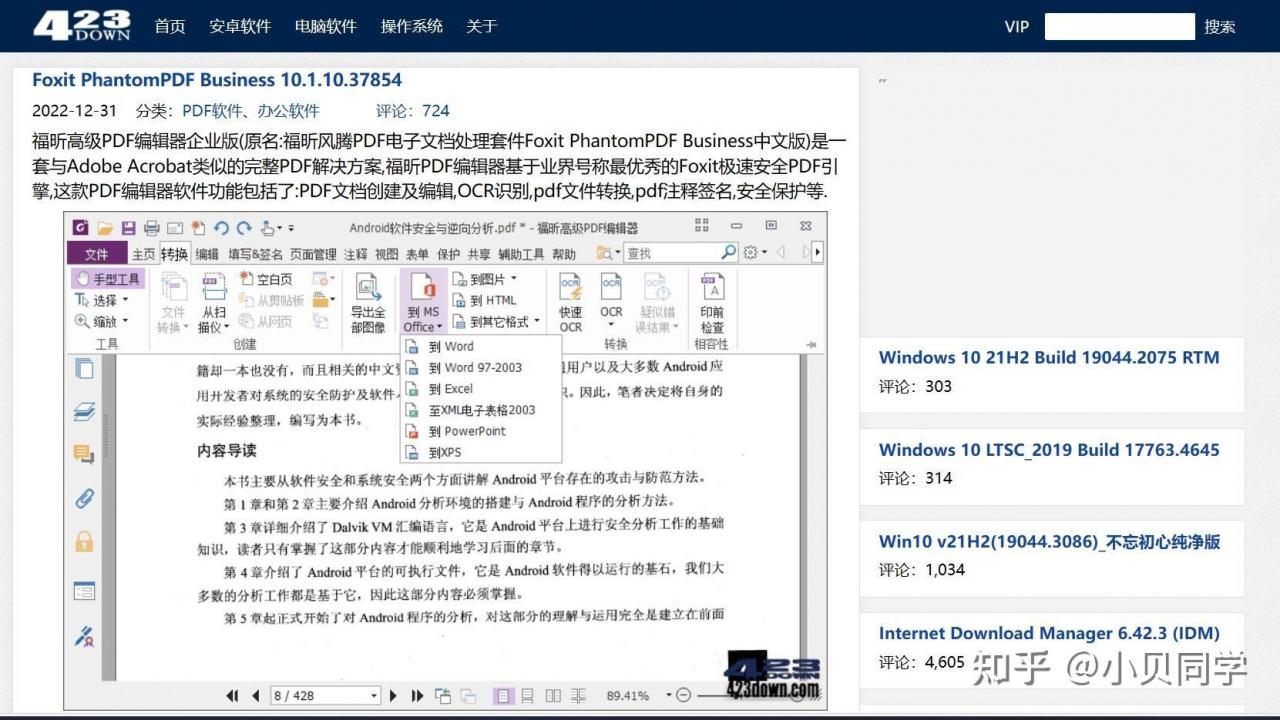
Task: Open Windows 10 21H2 Build 19044.2075 link
Action: click(1049, 357)
